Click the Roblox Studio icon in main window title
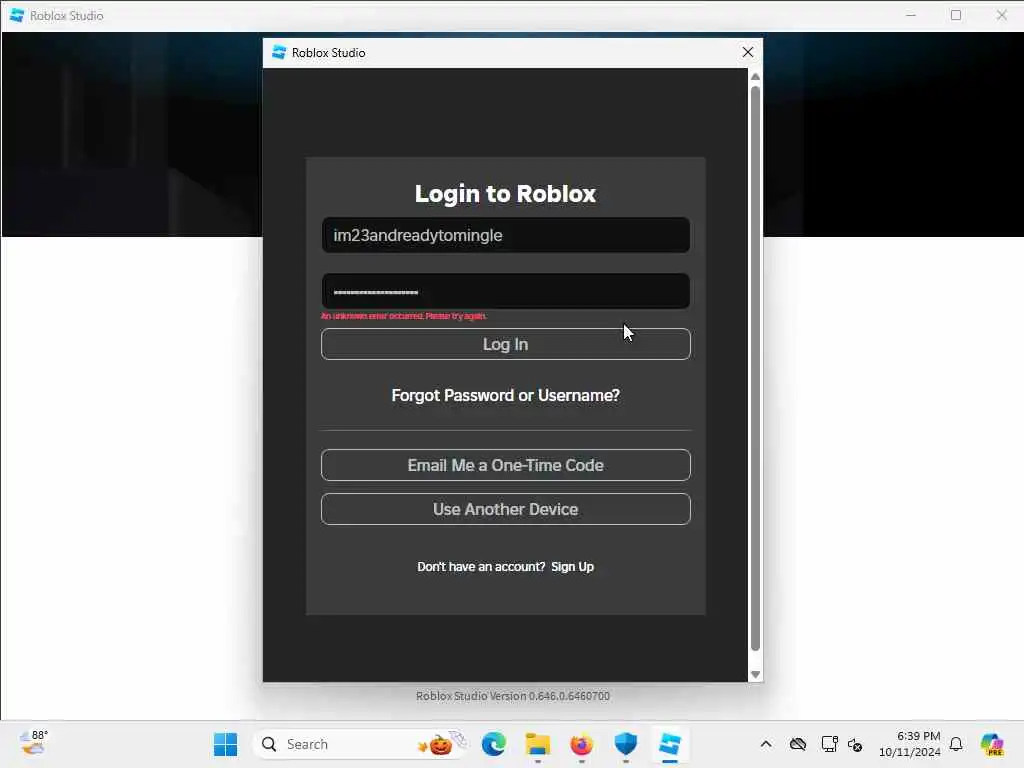1024x768 pixels. [x=17, y=15]
